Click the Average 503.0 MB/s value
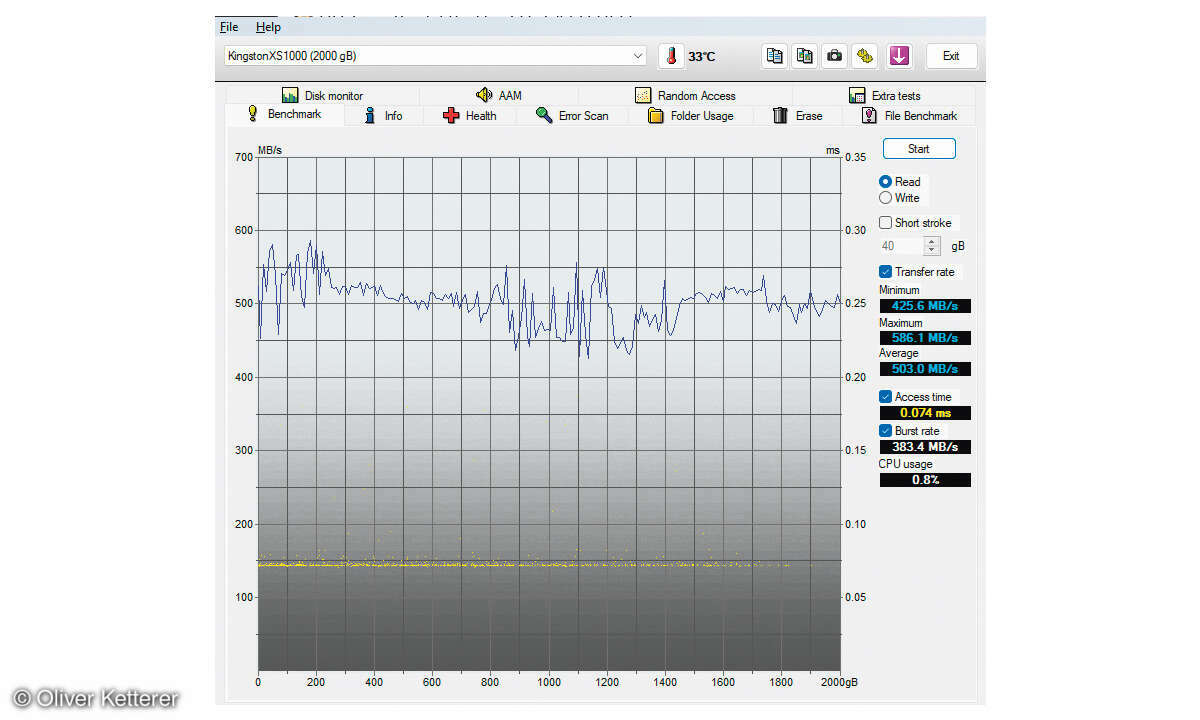Viewport: 1200px width, 720px height. point(925,369)
